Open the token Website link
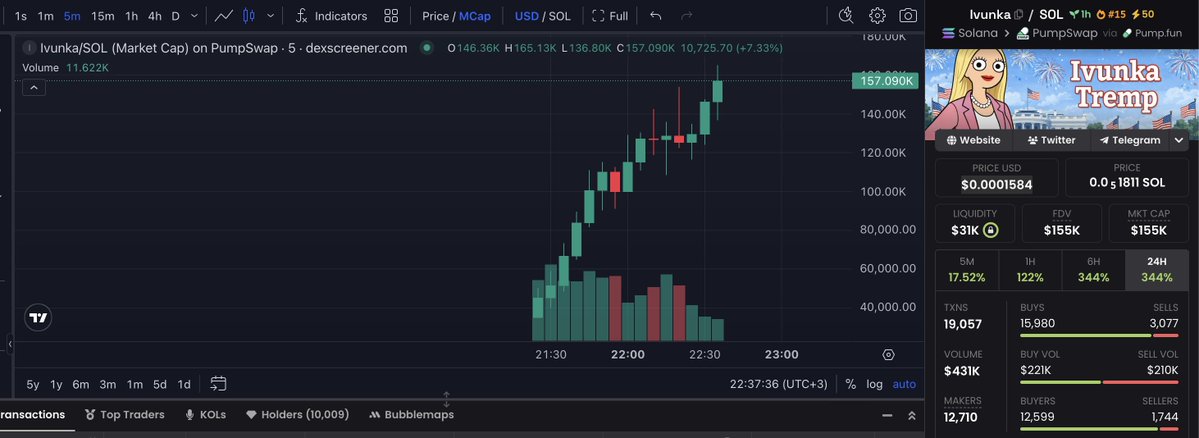Viewport: 1199px width, 438px height. pyautogui.click(x=973, y=140)
